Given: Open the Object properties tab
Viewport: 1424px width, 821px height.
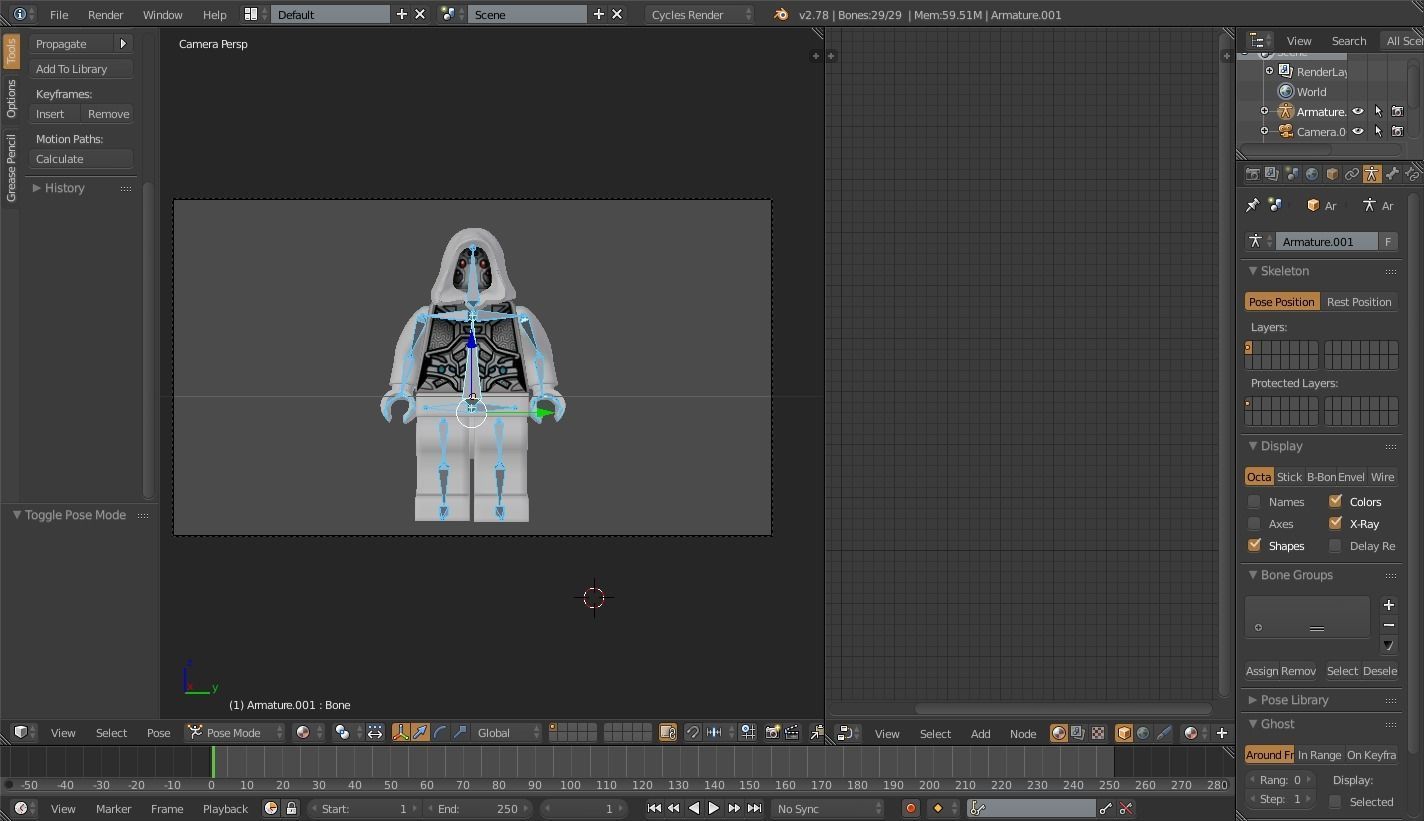Looking at the screenshot, I should (x=1332, y=174).
